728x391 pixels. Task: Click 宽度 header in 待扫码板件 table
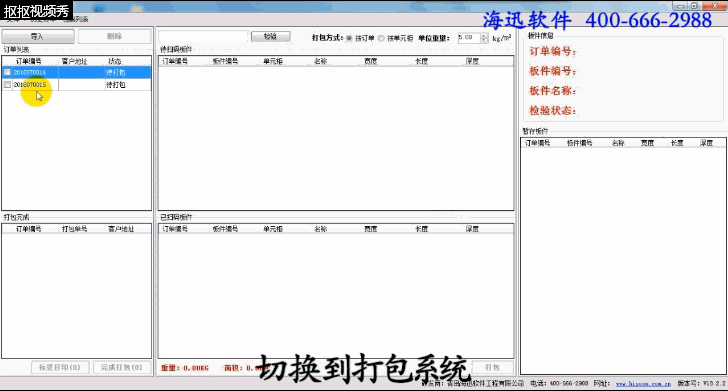coord(370,61)
